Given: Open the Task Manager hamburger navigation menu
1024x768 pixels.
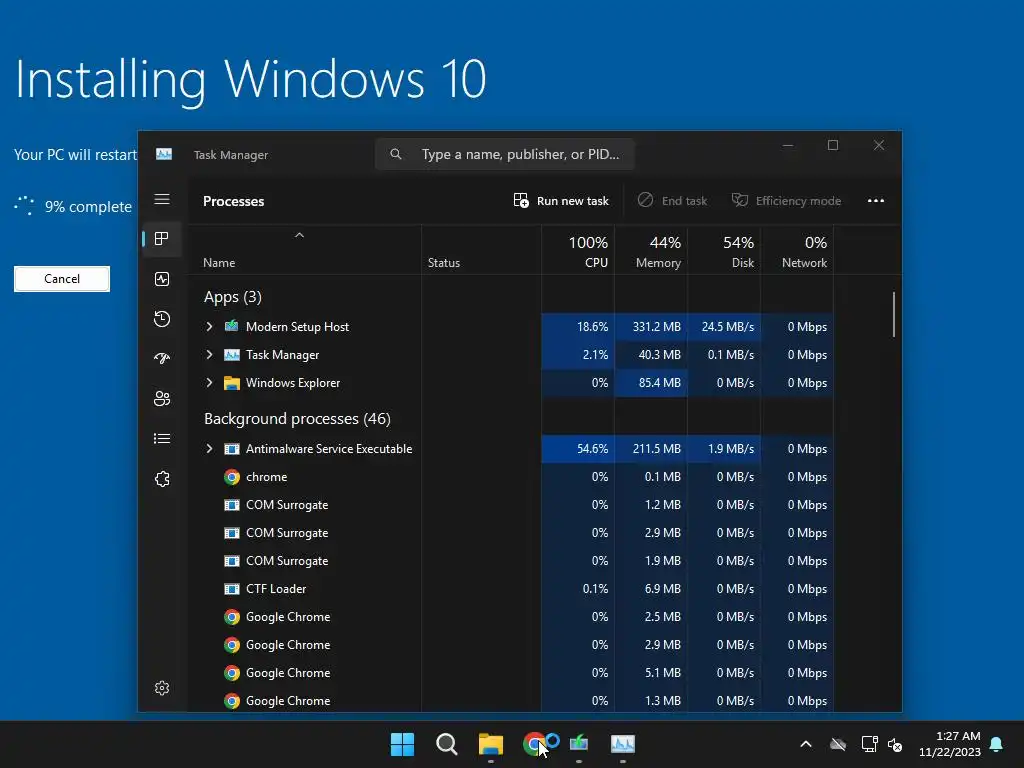Looking at the screenshot, I should tap(162, 199).
